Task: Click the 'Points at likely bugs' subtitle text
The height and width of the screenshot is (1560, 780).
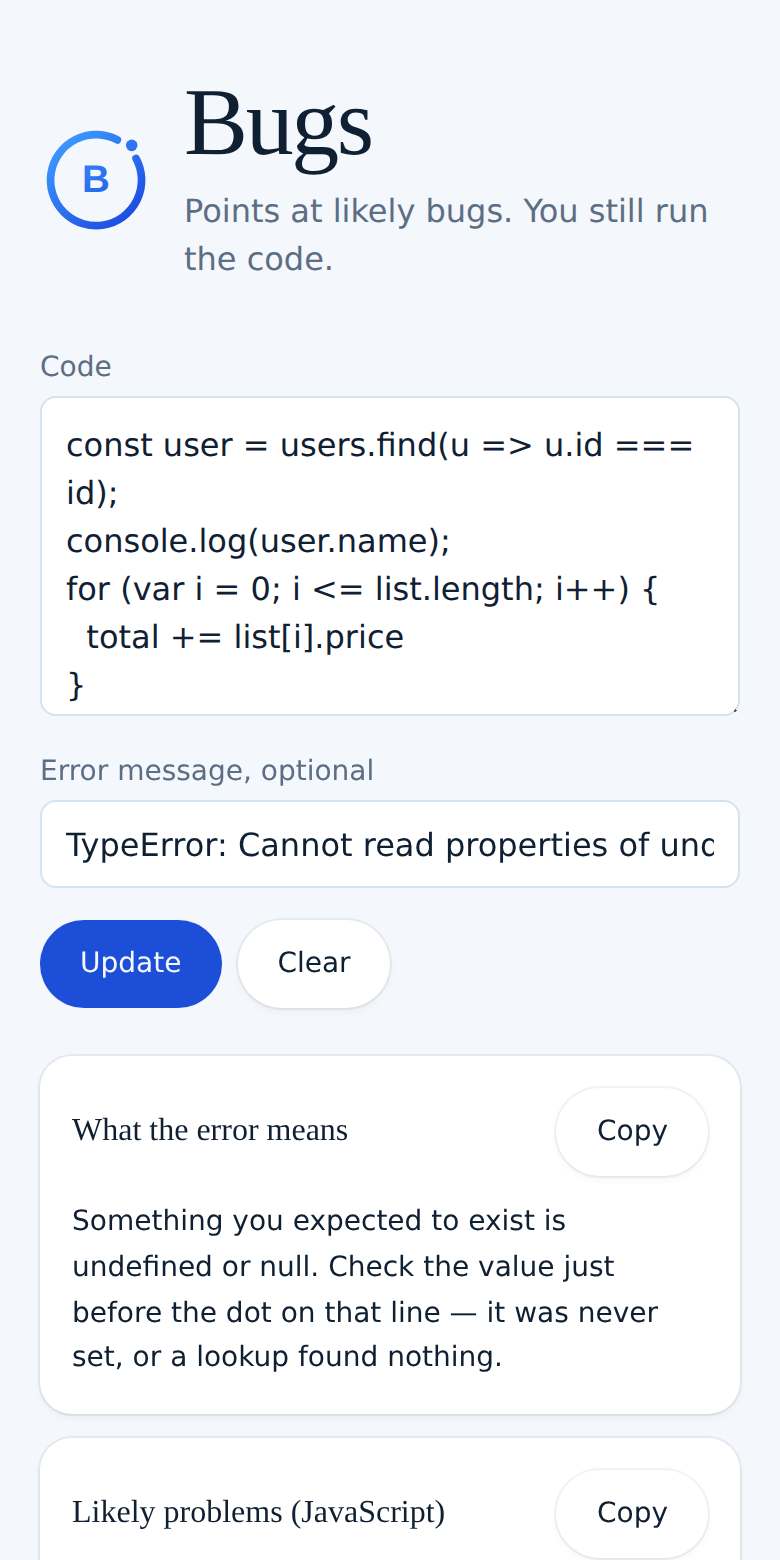Action: click(446, 235)
